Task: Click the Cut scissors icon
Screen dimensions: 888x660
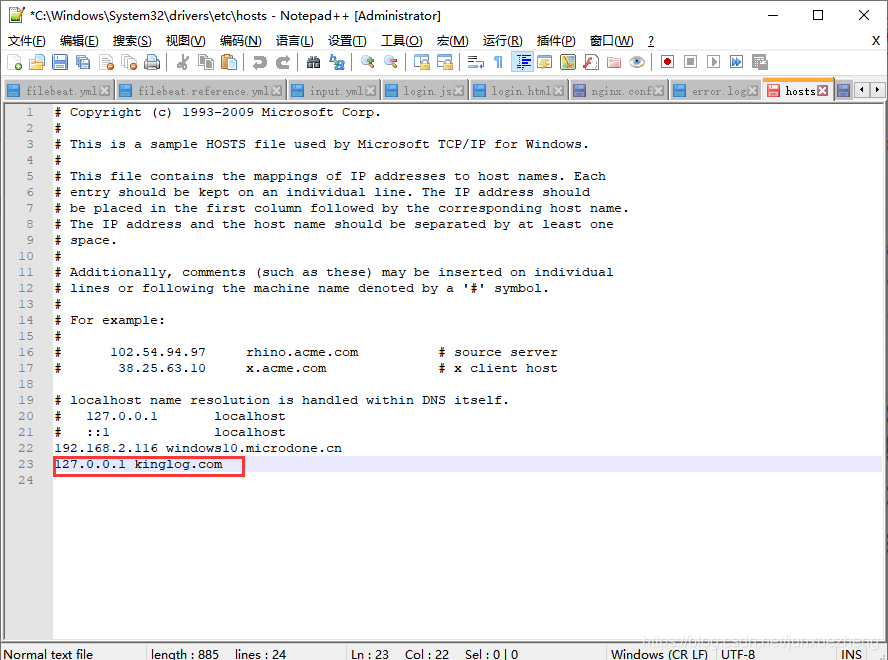Action: click(x=182, y=62)
